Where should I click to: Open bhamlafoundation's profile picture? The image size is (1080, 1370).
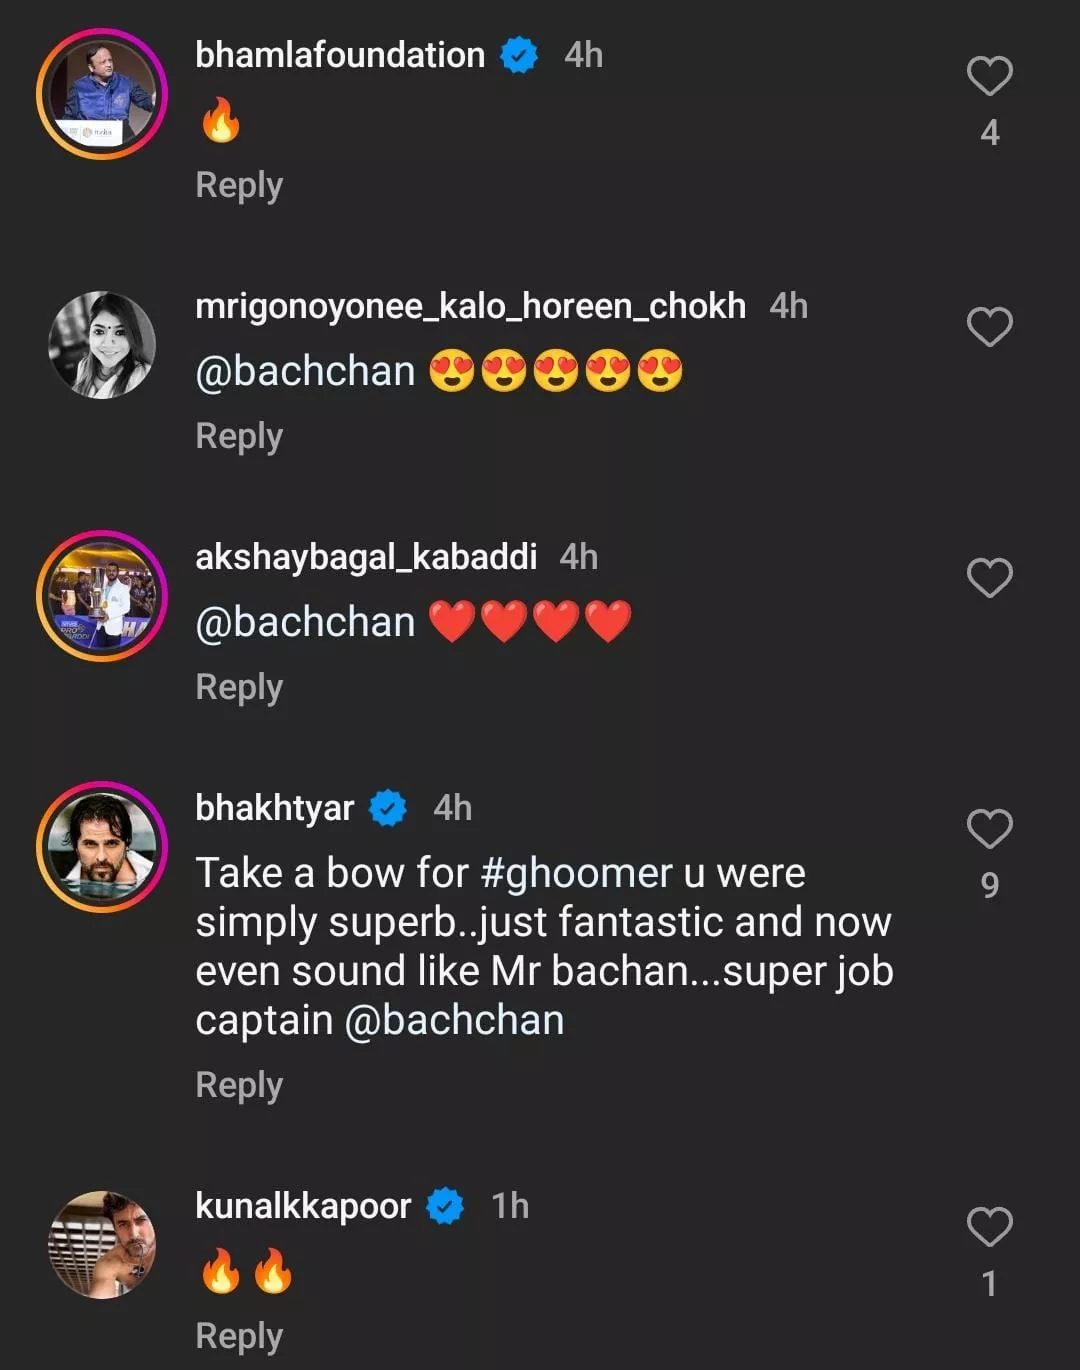pos(102,94)
